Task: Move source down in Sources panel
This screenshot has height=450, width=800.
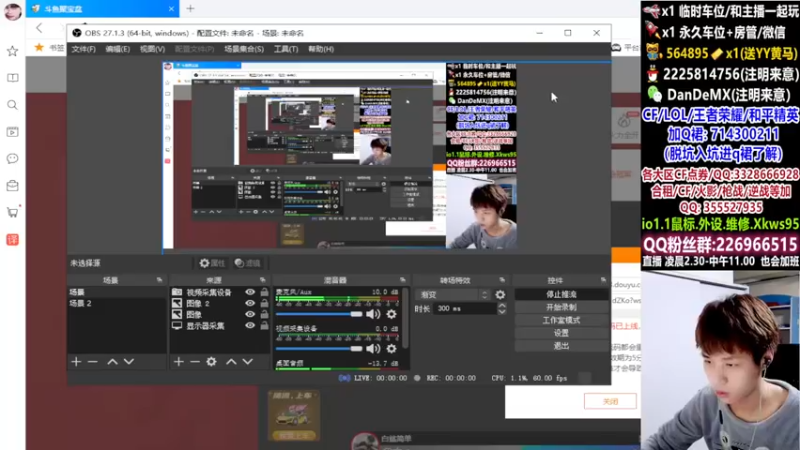Action: pyautogui.click(x=247, y=361)
